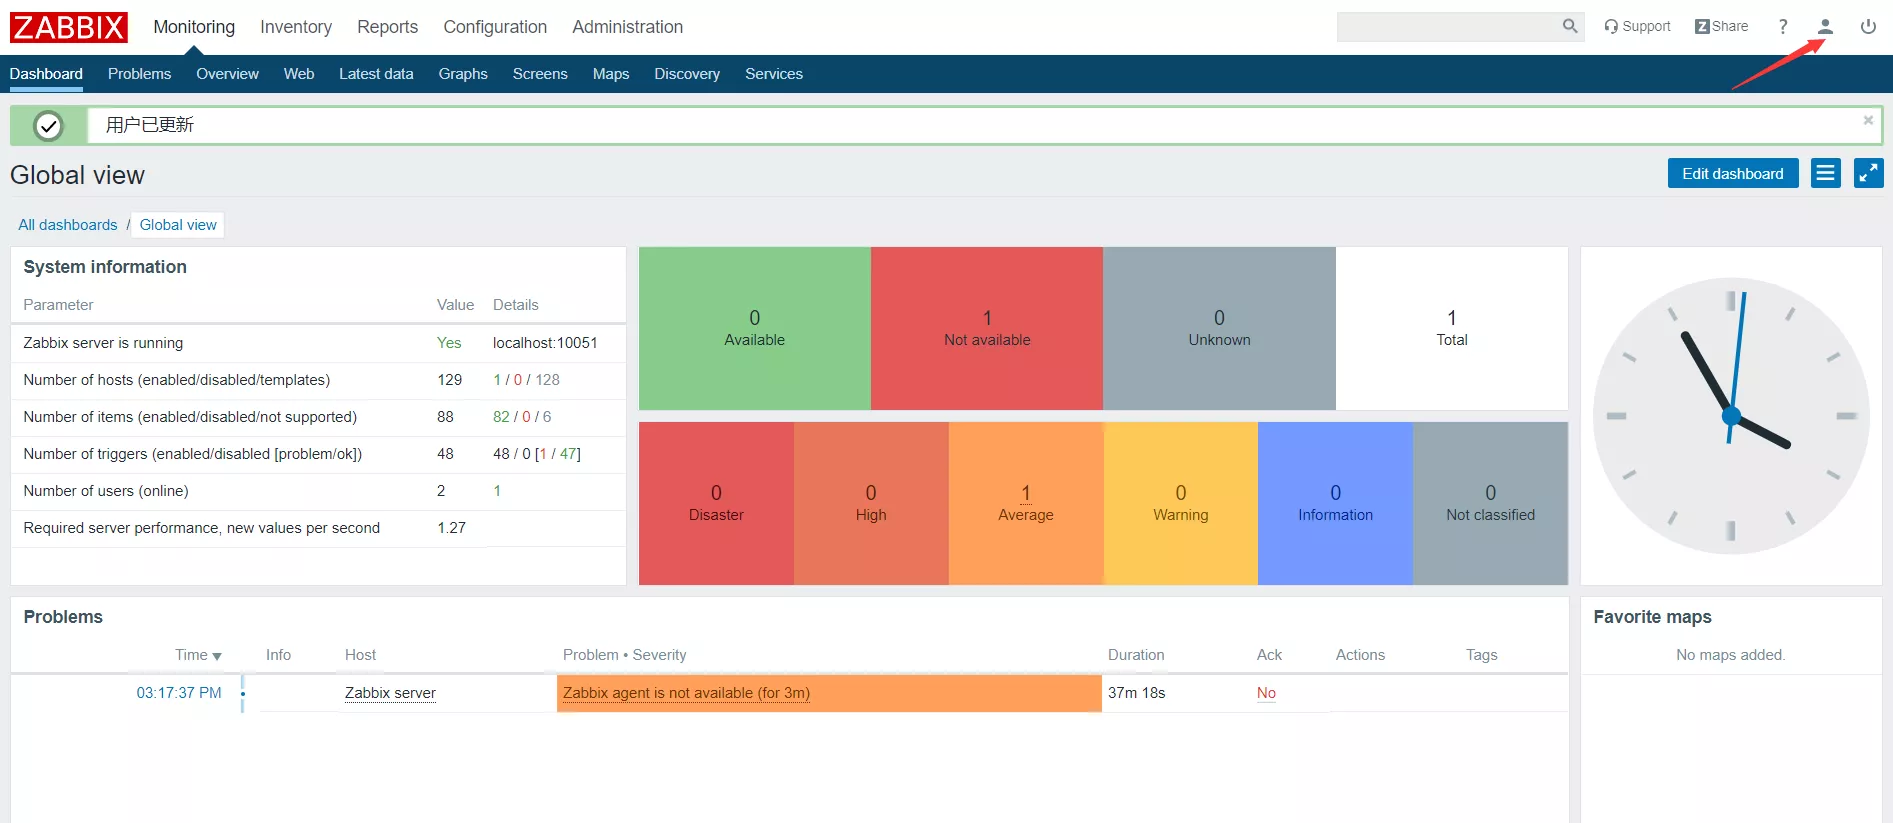Screen dimensions: 1893x823
Task: Close the user updated notification
Action: coord(1867,120)
